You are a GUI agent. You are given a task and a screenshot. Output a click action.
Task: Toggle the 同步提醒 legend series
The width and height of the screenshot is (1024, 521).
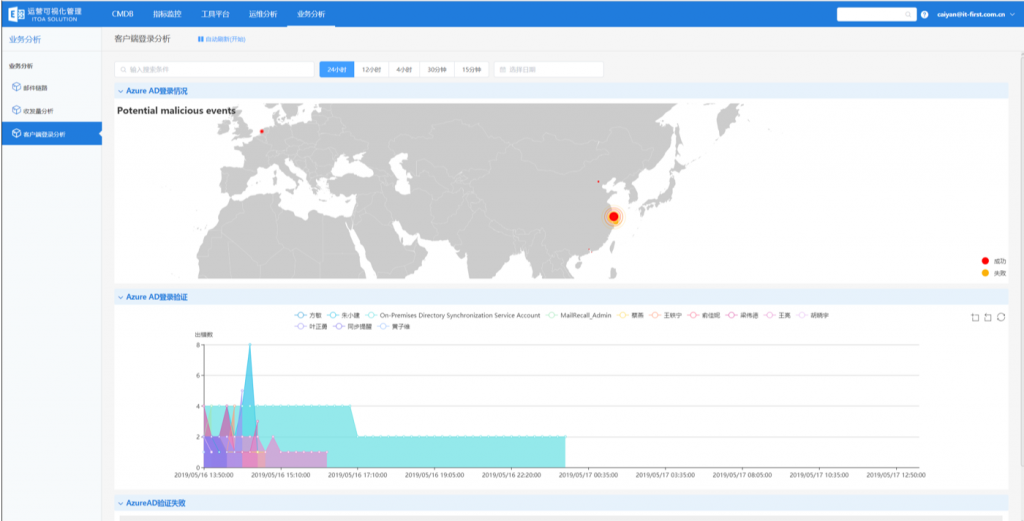point(339,326)
